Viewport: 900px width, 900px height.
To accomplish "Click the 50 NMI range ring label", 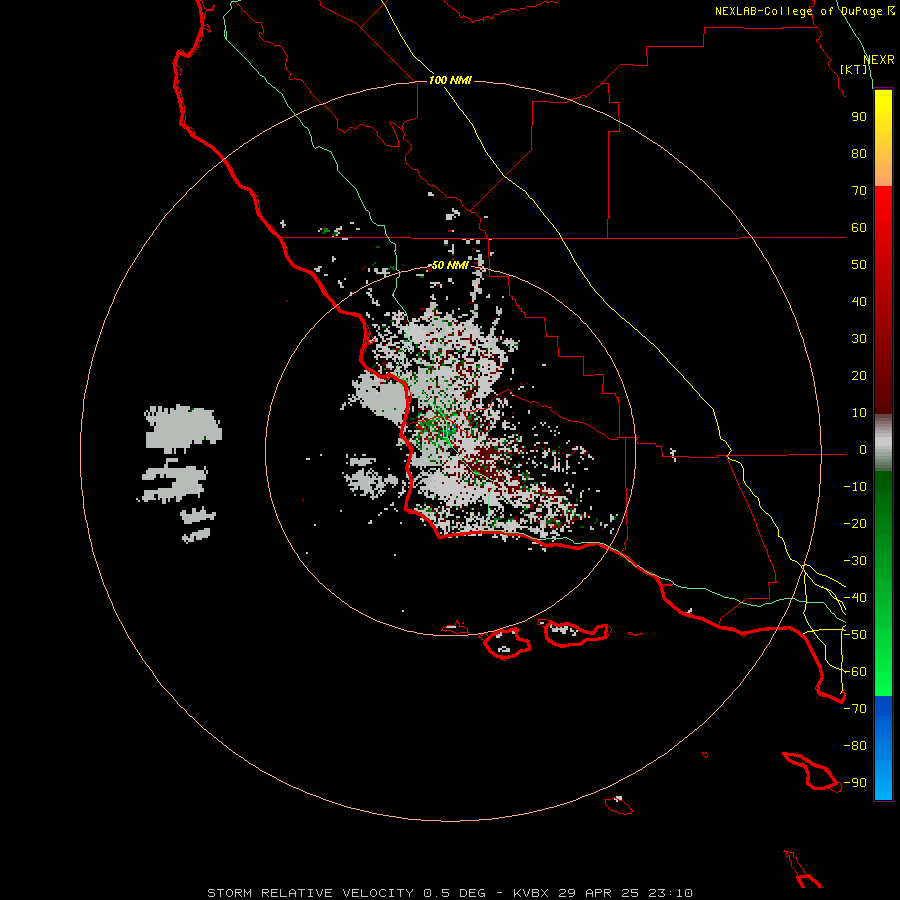I will click(x=449, y=265).
